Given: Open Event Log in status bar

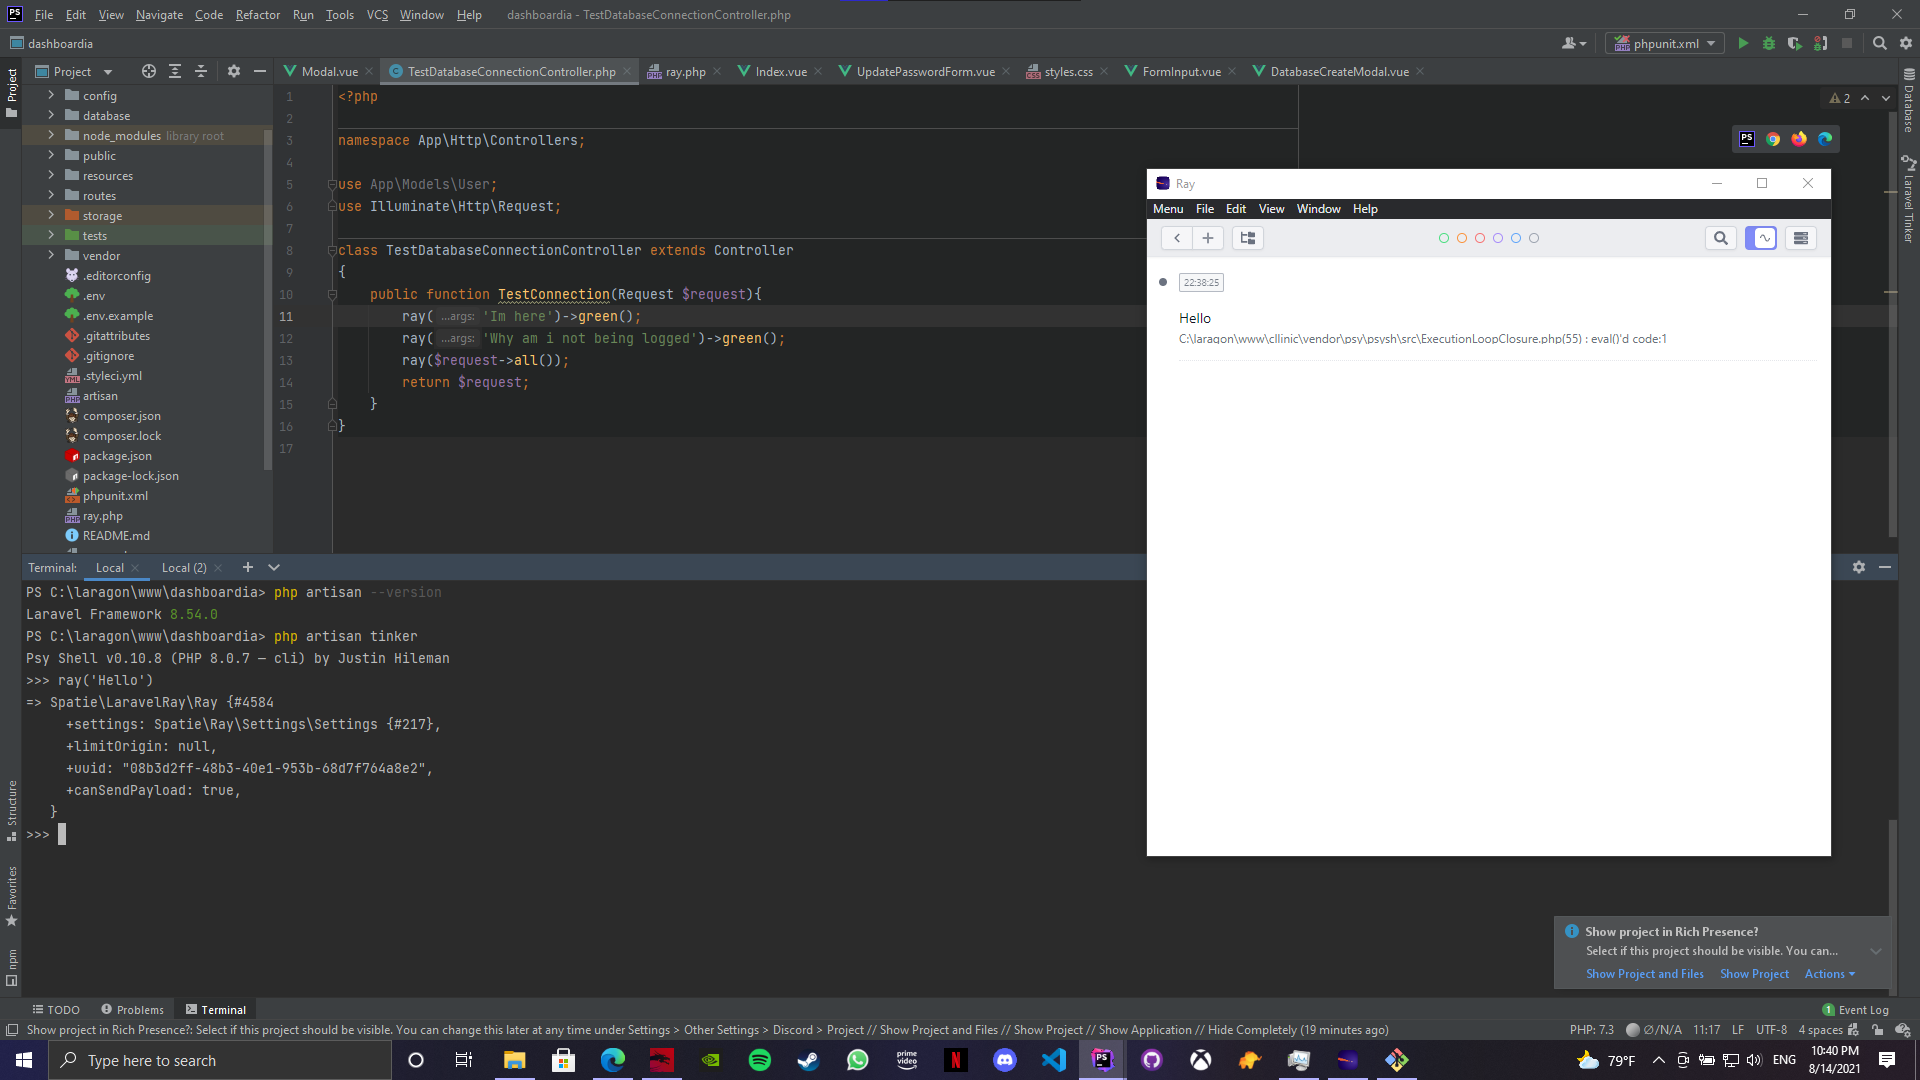Looking at the screenshot, I should pos(1856,1010).
